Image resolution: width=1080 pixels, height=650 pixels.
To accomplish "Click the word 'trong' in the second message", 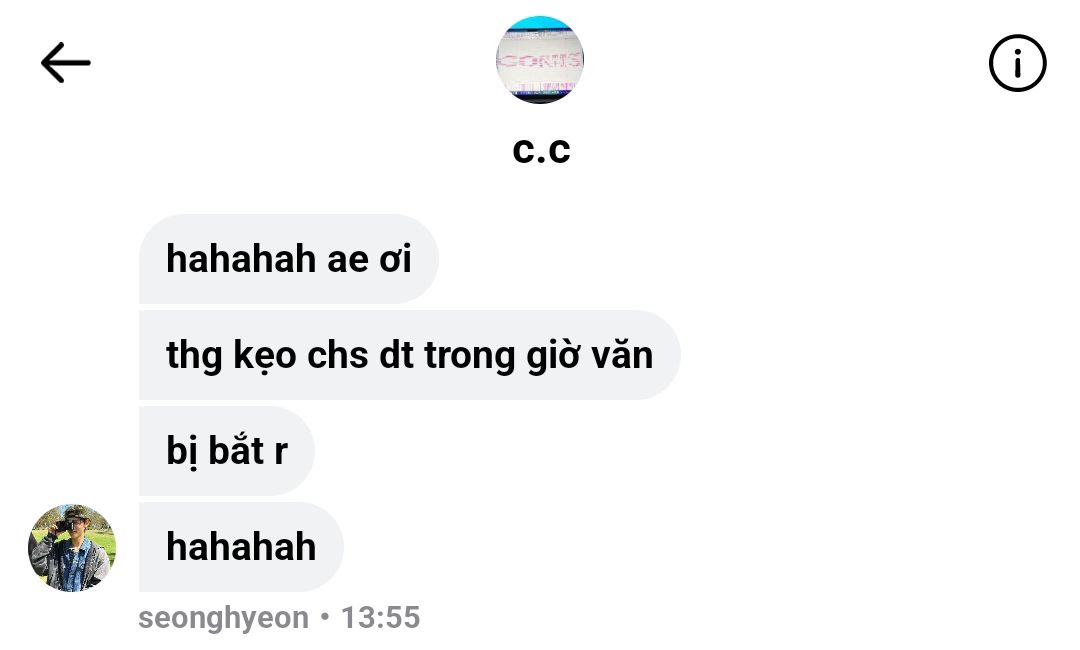I will (x=470, y=357).
